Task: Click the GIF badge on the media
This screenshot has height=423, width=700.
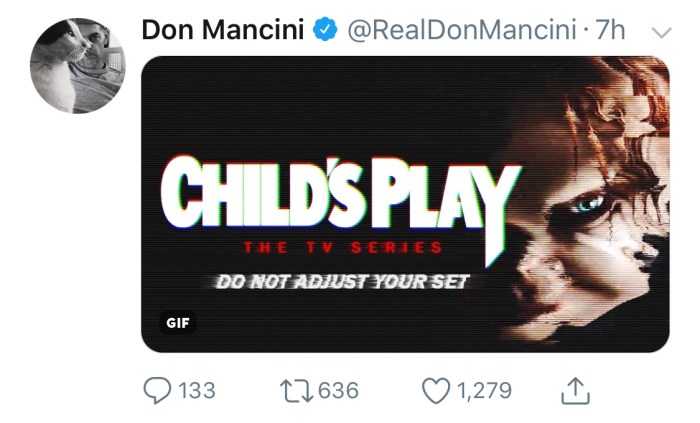Action: [177, 324]
